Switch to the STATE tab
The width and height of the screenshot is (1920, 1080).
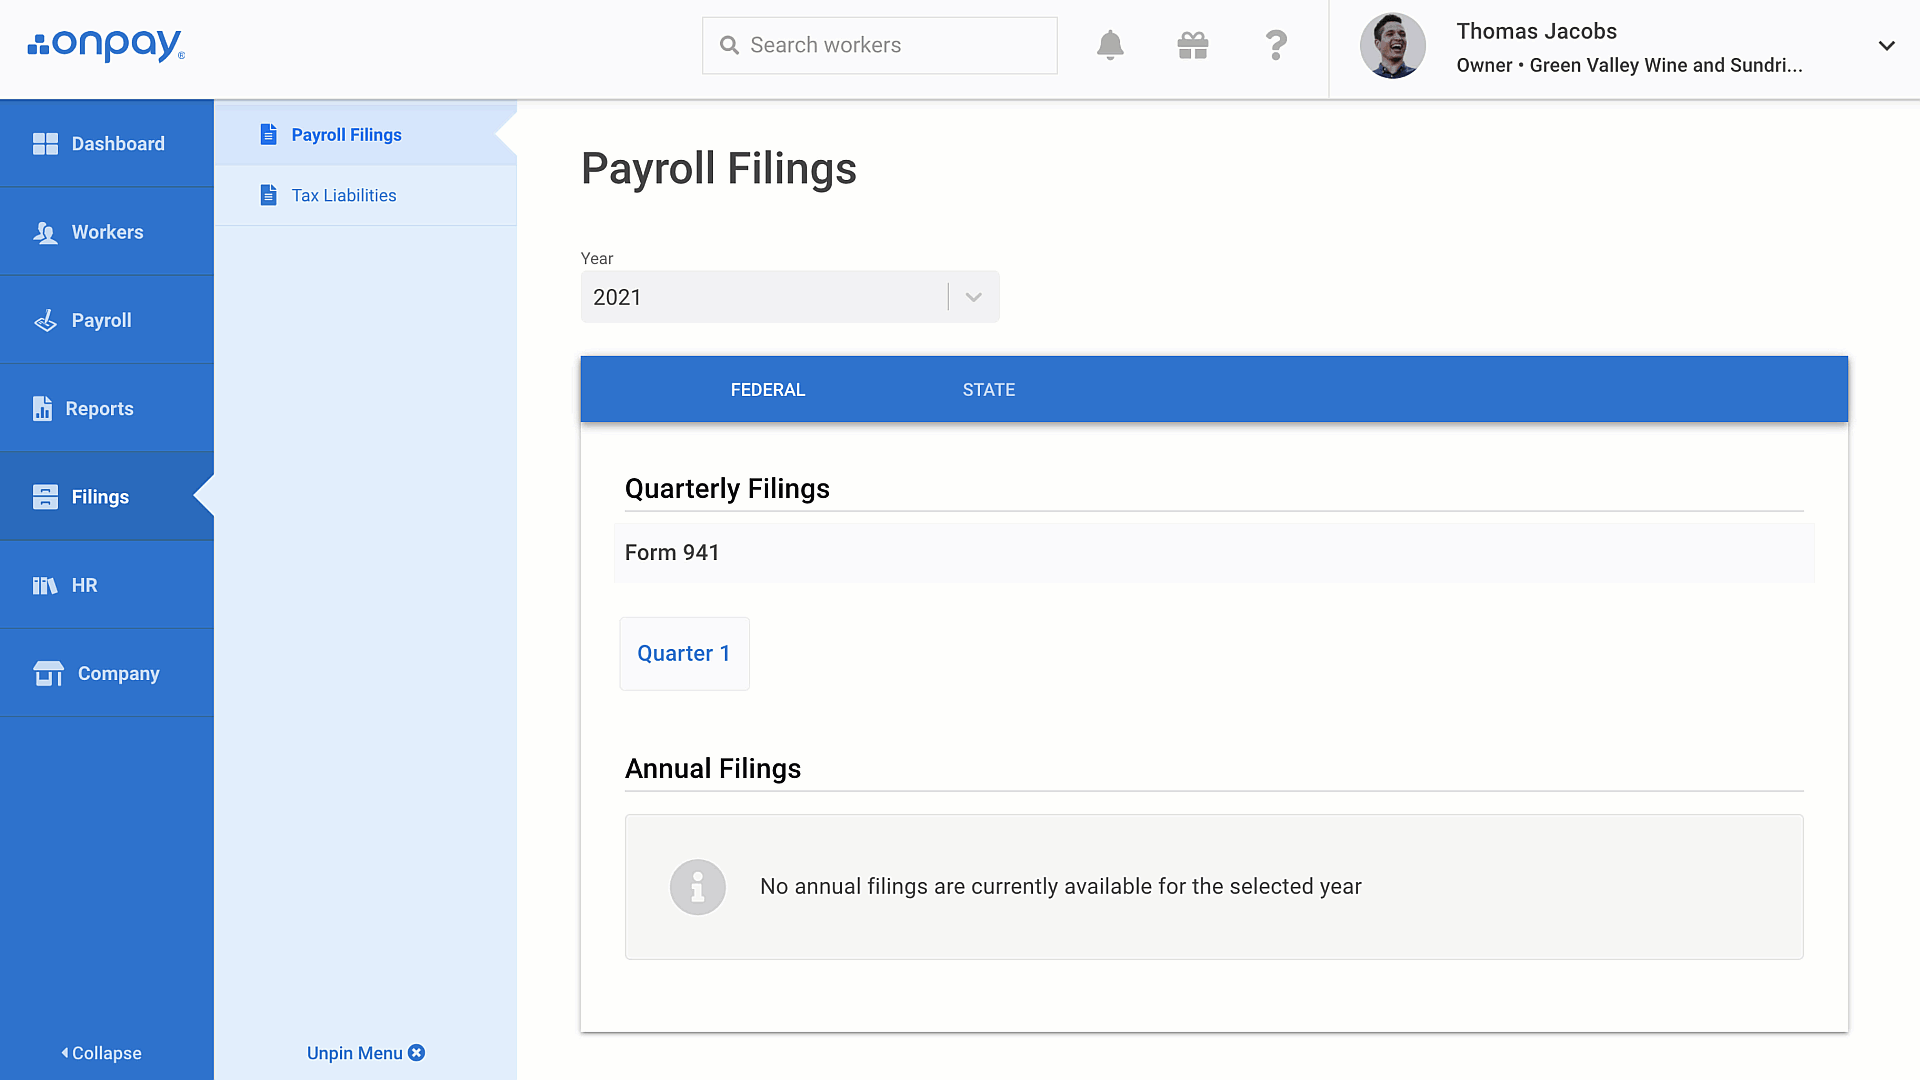[x=989, y=390]
